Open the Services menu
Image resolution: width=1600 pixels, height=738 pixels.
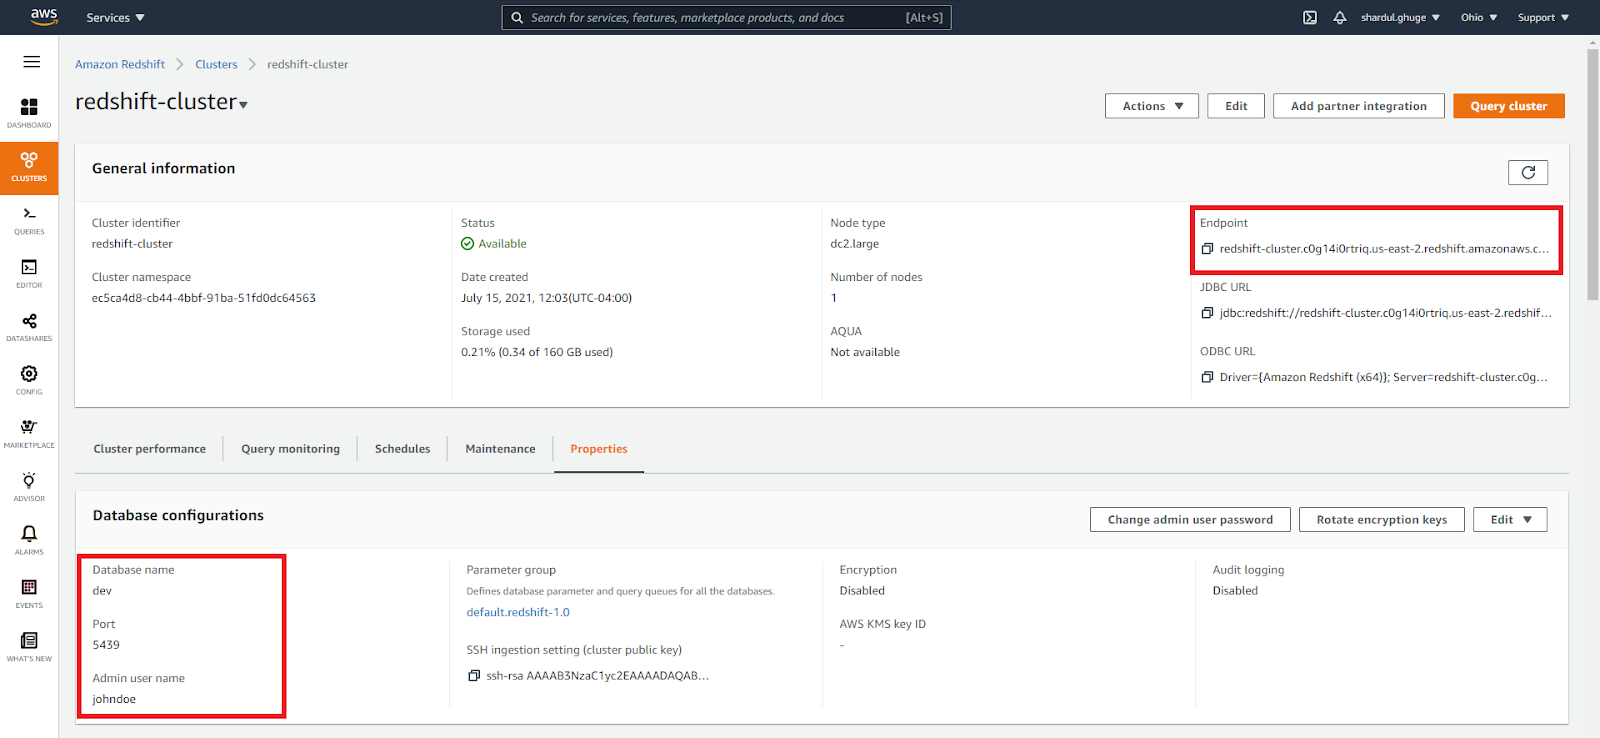115,18
